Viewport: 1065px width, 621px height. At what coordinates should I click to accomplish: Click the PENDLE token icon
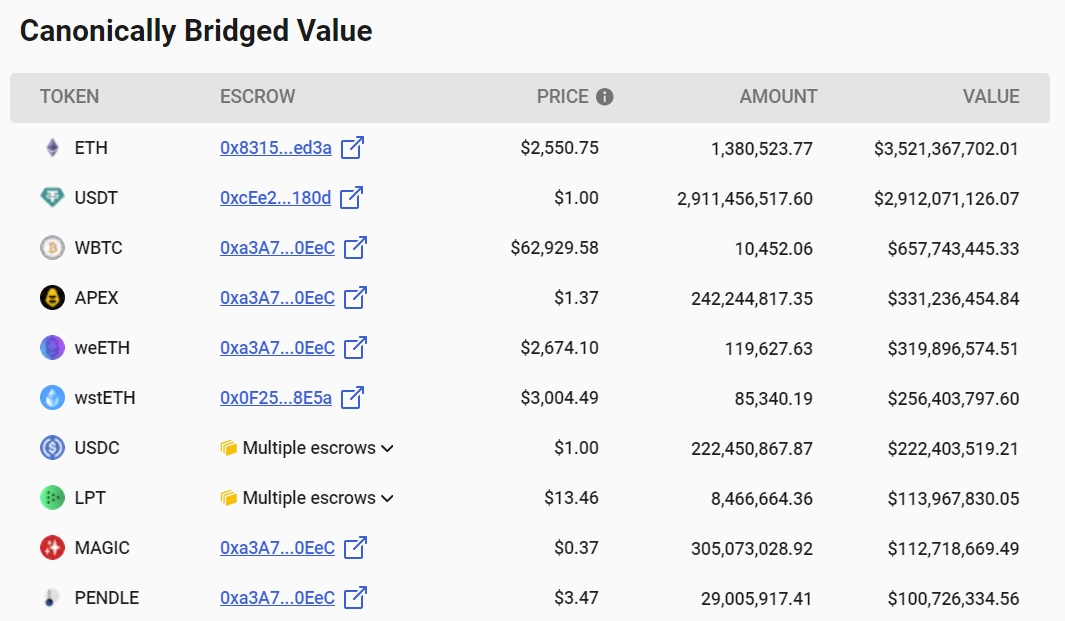tap(50, 598)
